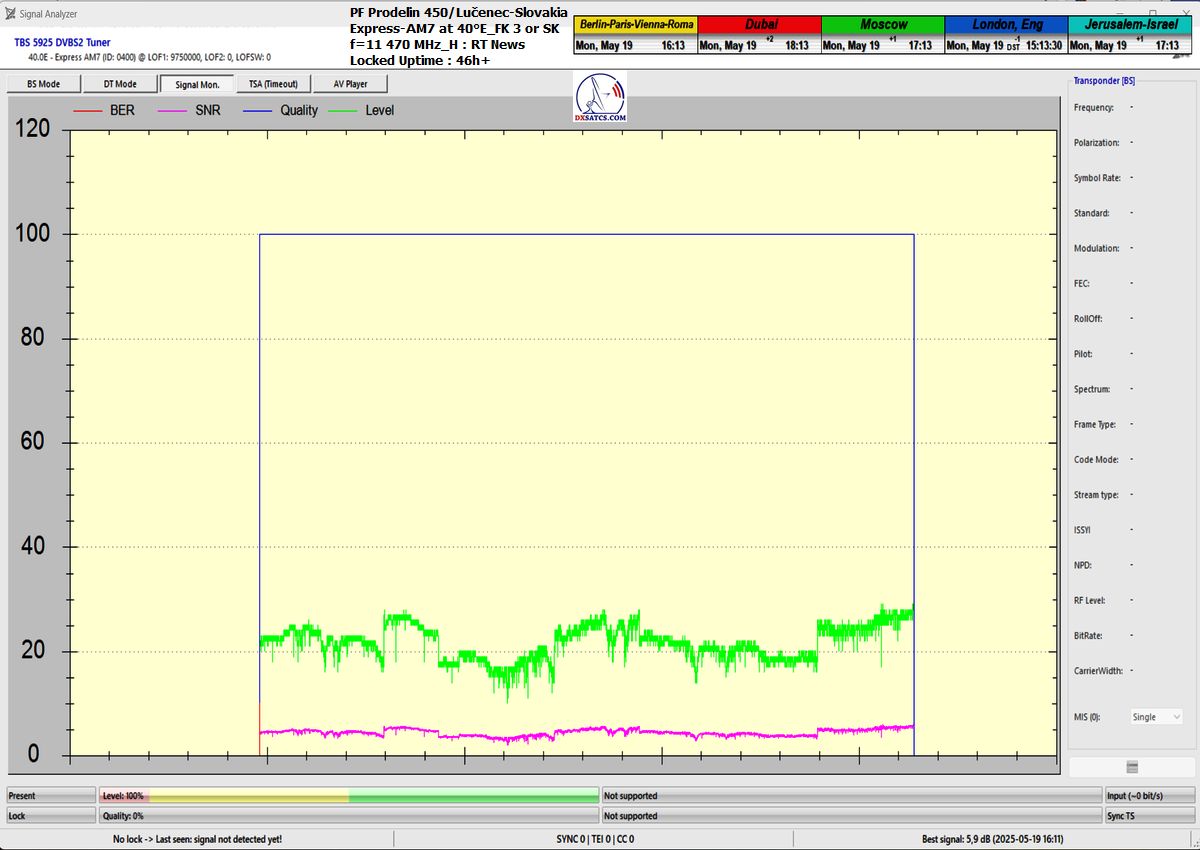Click the Present status button
Screen dimensions: 1200x850
click(51, 796)
